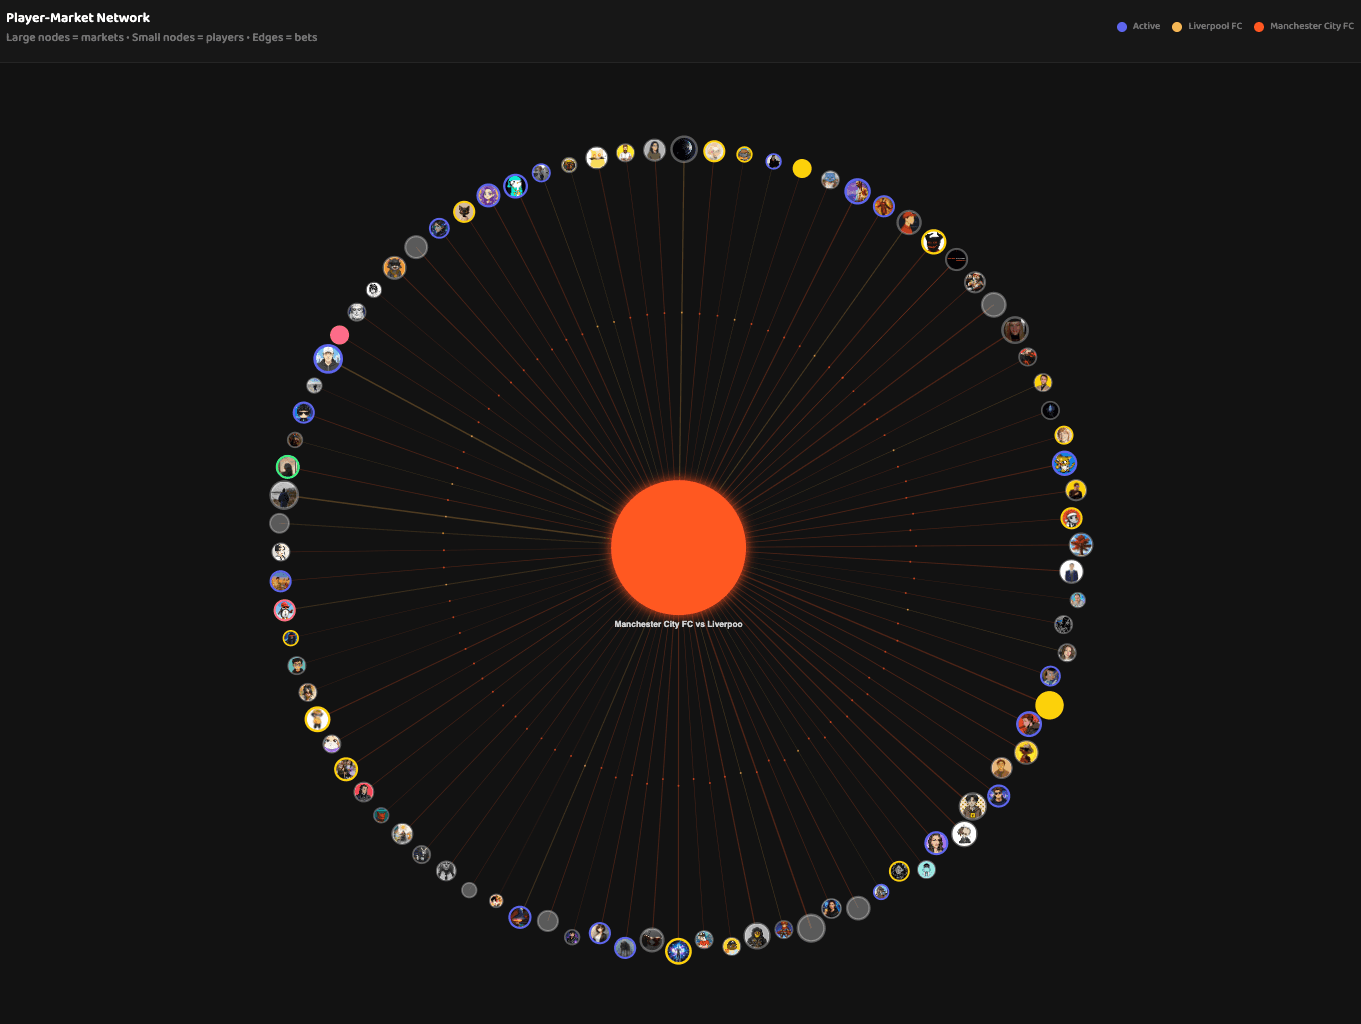
Task: Click the 'Manchester City FC vs Liverpoo' market label
Action: click(x=678, y=624)
